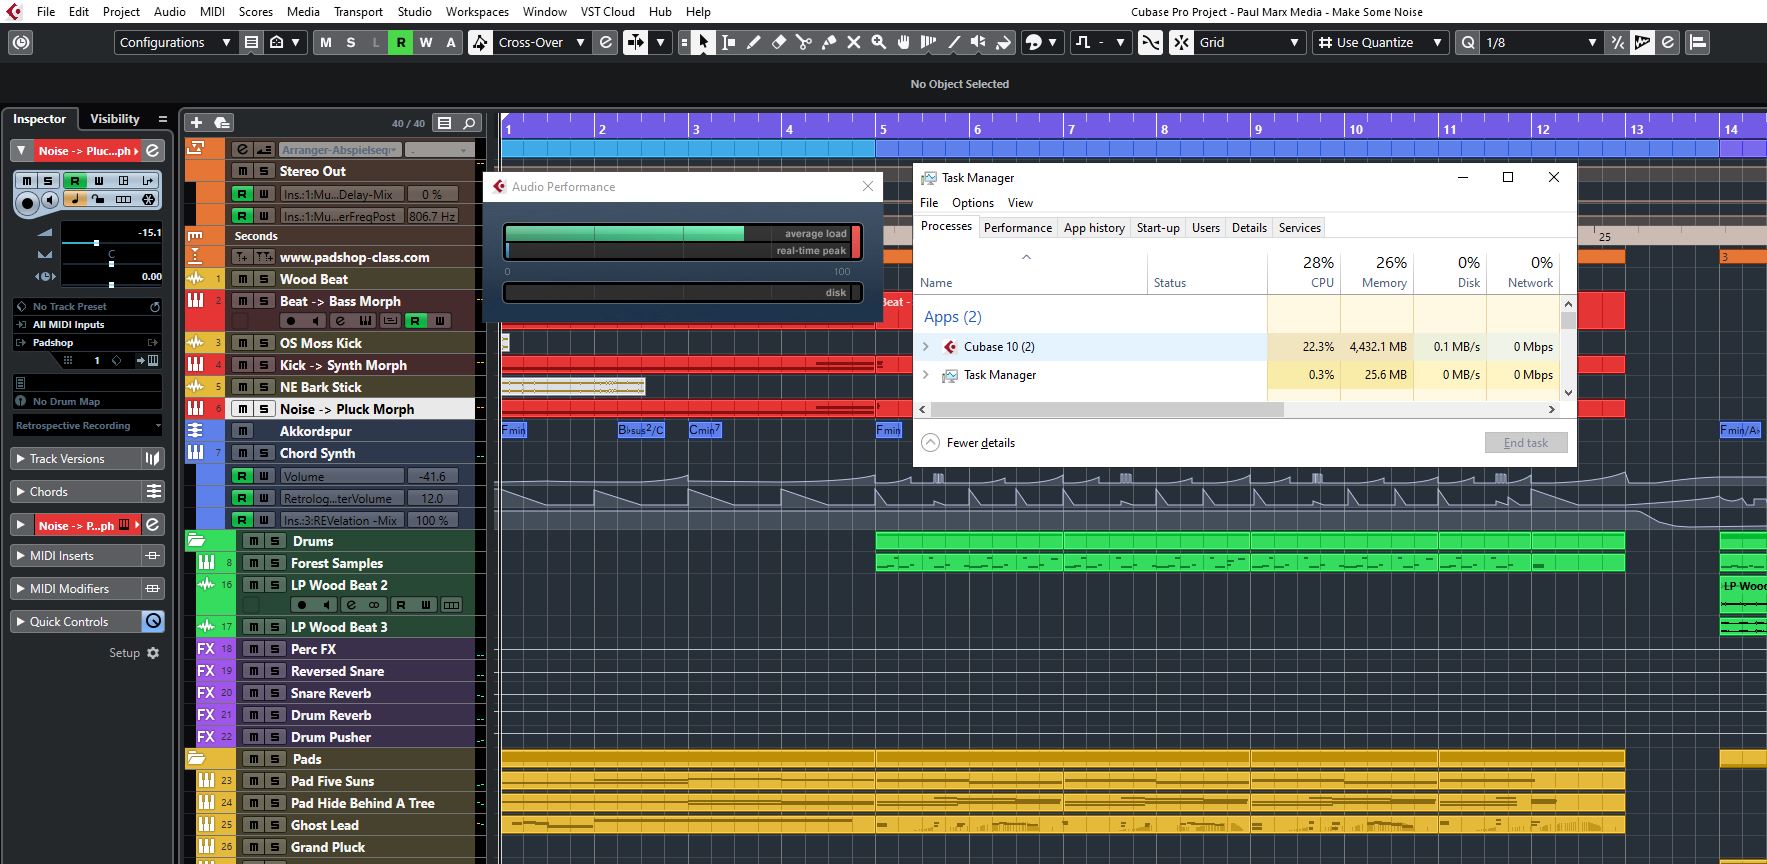The width and height of the screenshot is (1767, 864).
Task: Click the Inspector freeze snowflake icon
Action: tap(149, 199)
